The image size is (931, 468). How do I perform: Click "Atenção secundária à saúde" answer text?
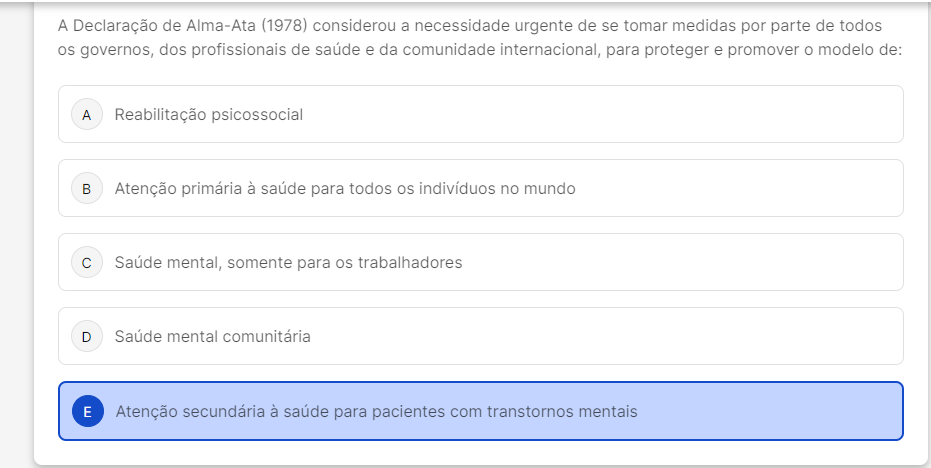coord(215,411)
